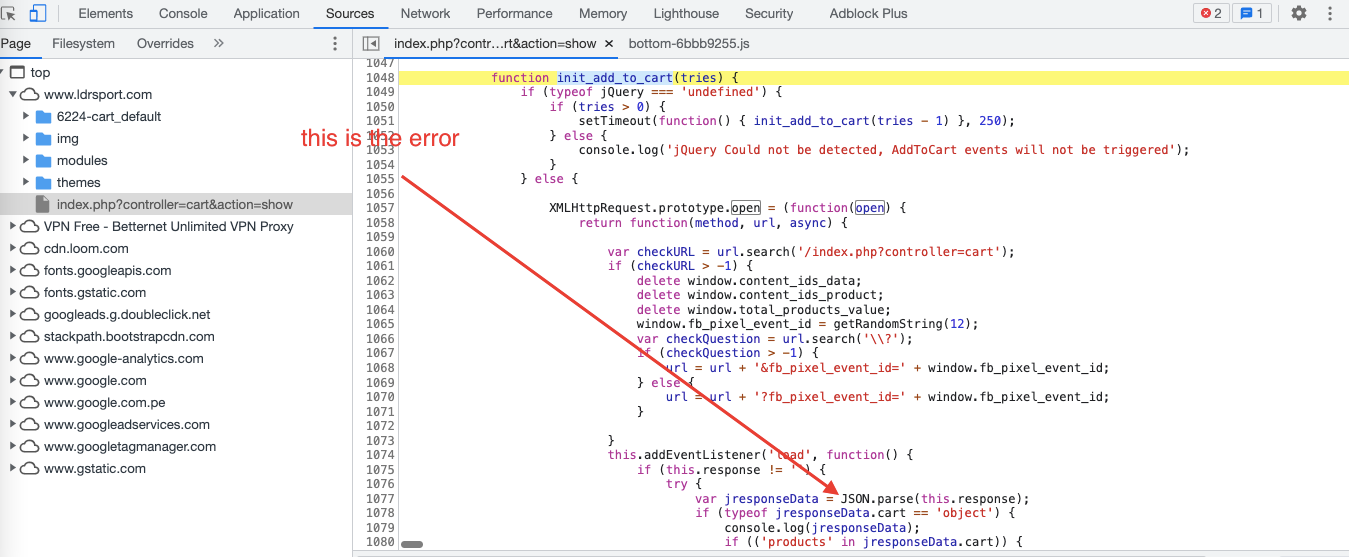Click the horizontal scrollbar thumb in editor
The width and height of the screenshot is (1349, 557).
click(412, 545)
